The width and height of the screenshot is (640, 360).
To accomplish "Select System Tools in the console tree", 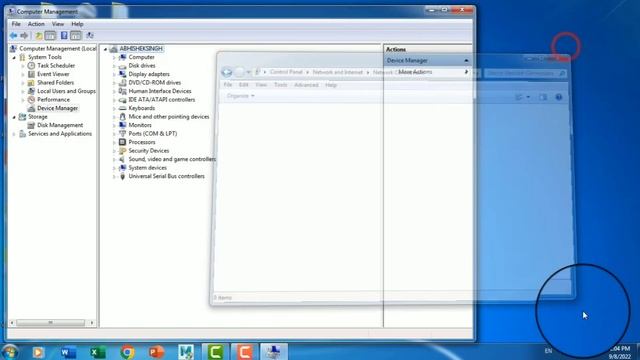I will pyautogui.click(x=44, y=57).
